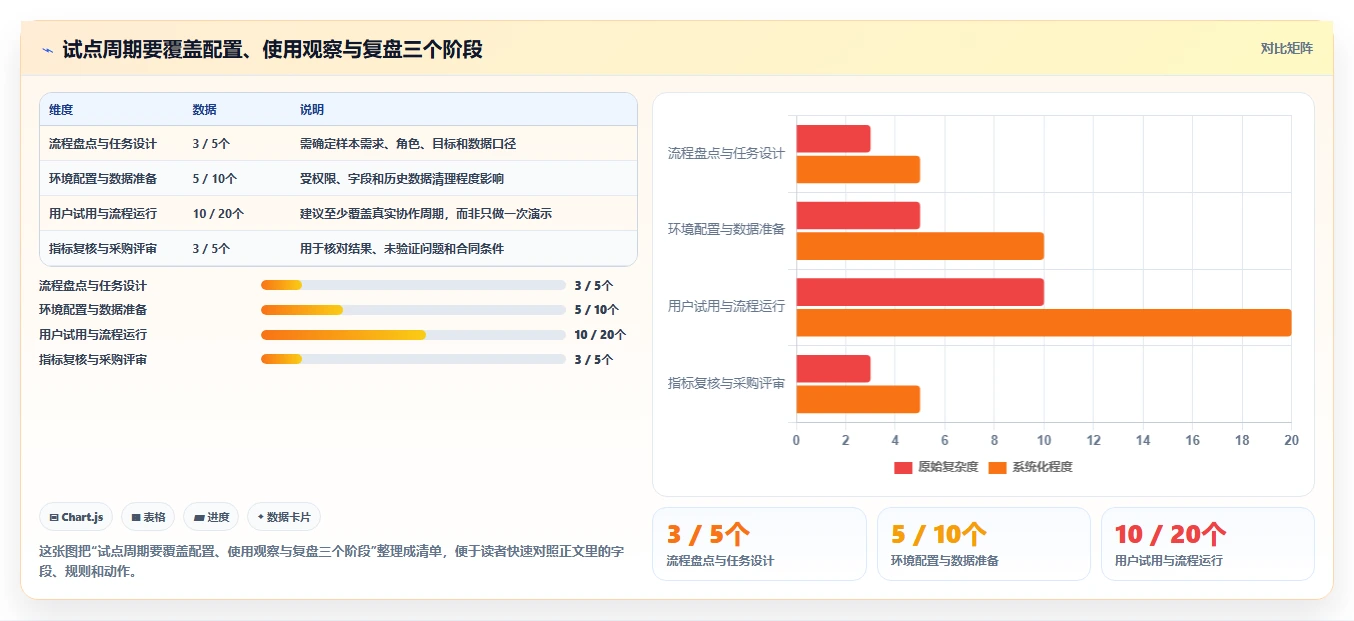Screen dimensions: 1354x621
Task: Click the 5 / 10个 value beside progress bar
Action: point(597,310)
